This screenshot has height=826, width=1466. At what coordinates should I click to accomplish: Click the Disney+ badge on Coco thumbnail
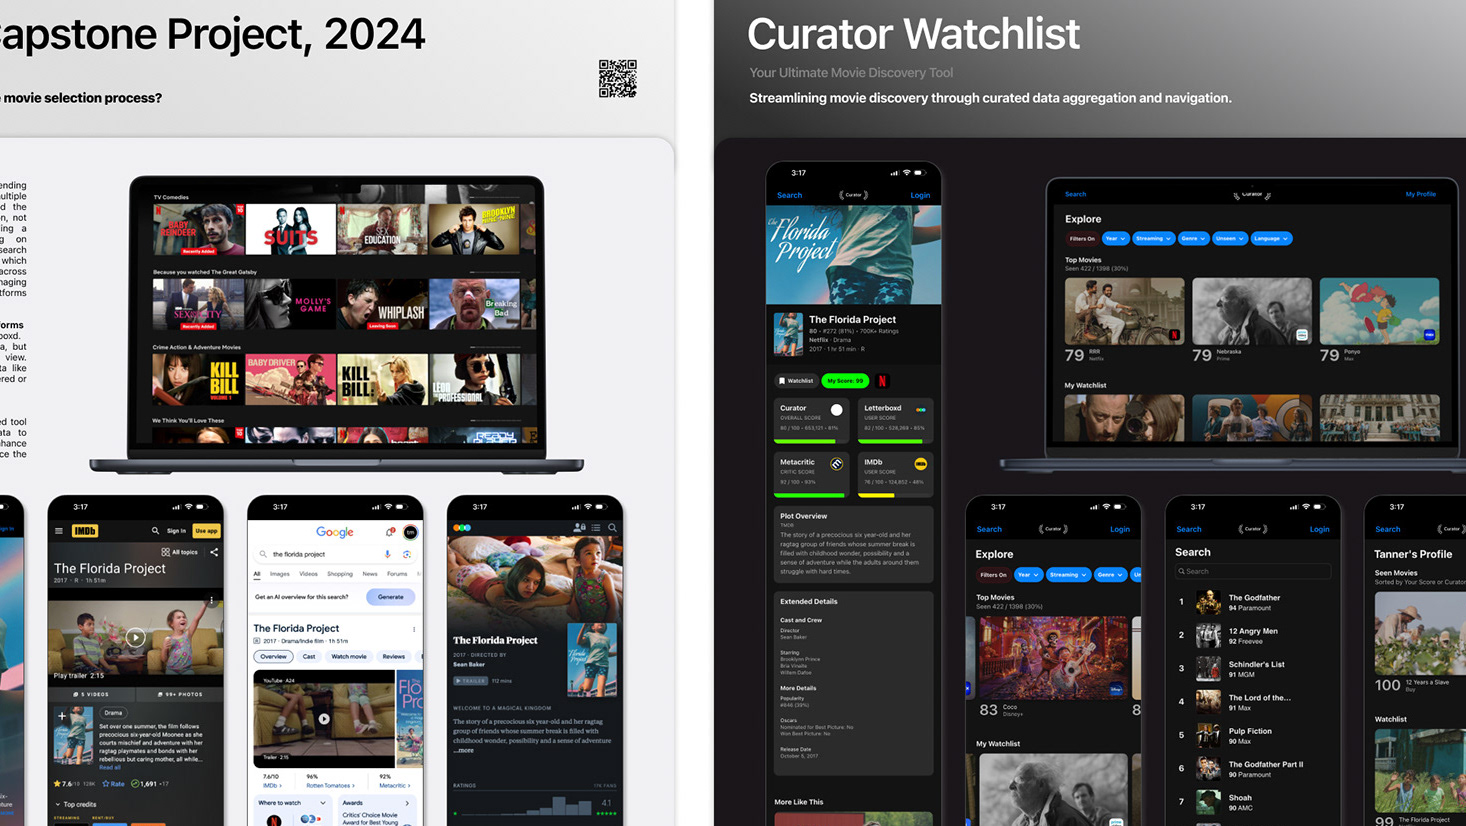[1116, 689]
